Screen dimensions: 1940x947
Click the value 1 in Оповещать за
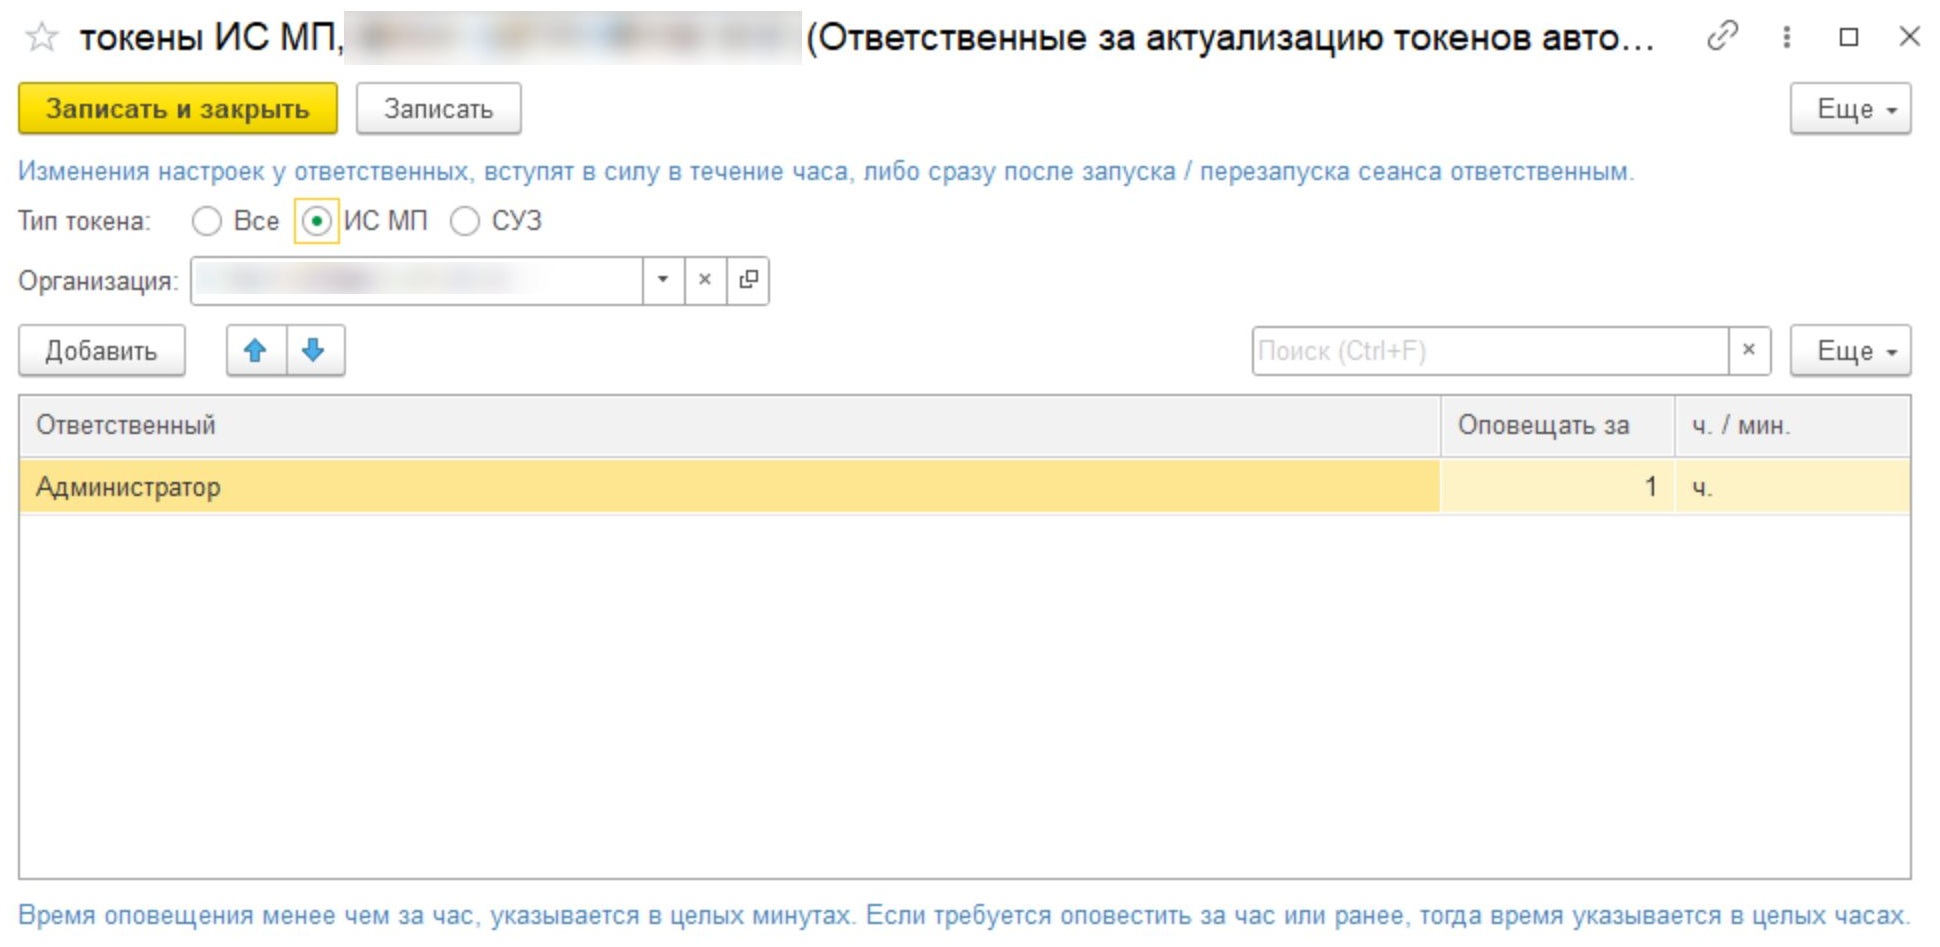(x=1558, y=487)
